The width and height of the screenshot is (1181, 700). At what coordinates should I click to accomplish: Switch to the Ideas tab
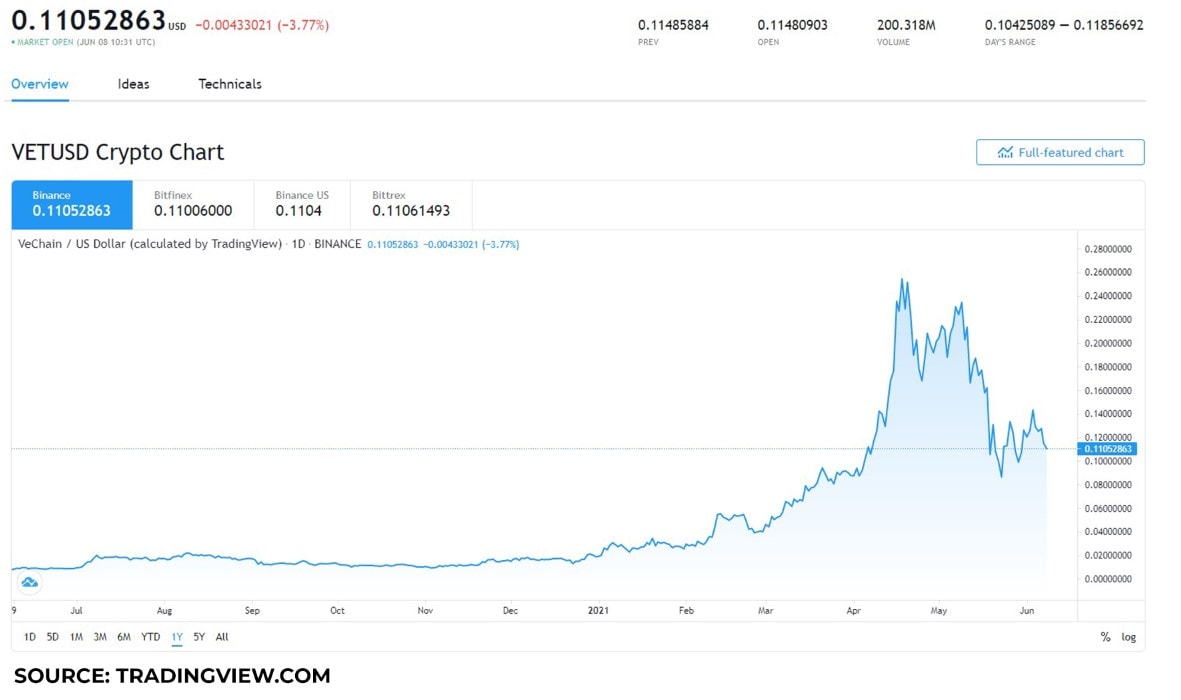coord(133,84)
